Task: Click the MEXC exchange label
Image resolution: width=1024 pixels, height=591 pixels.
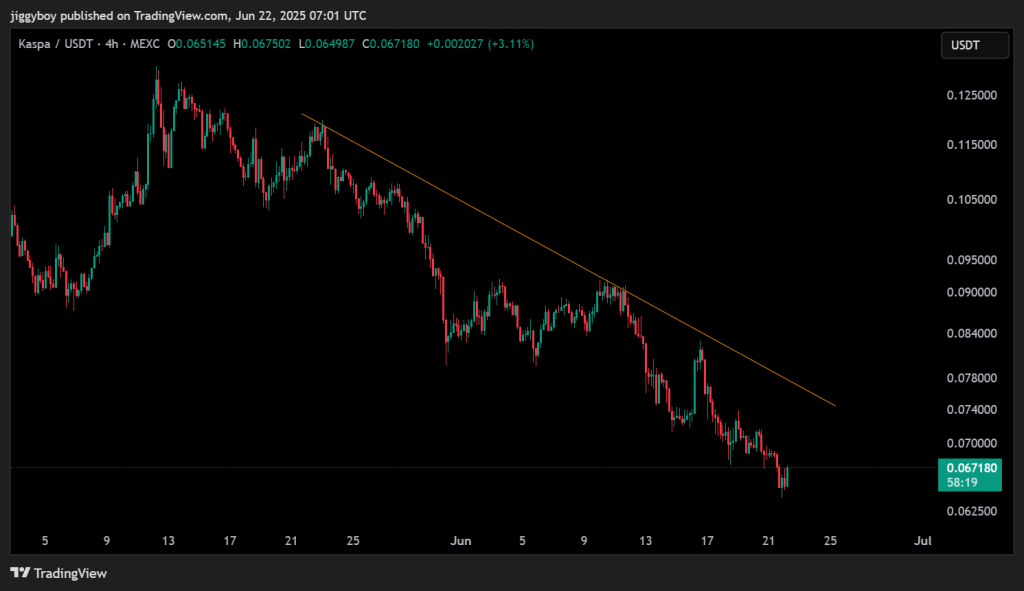Action: 144,44
